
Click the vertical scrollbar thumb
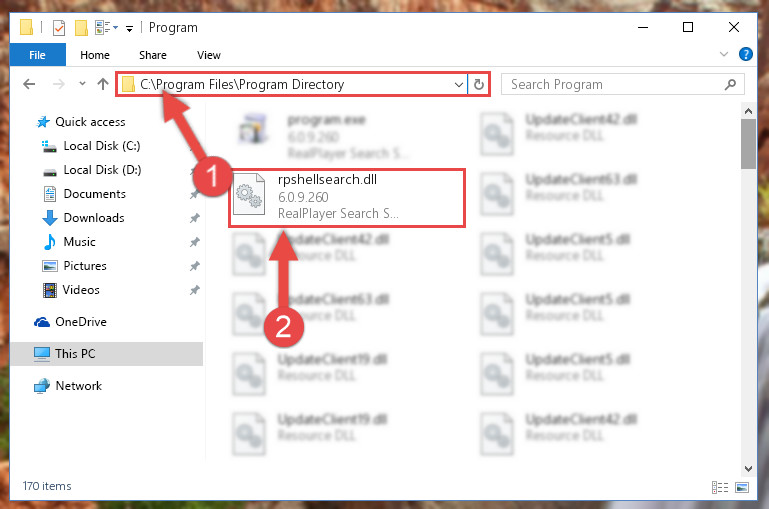[x=748, y=143]
